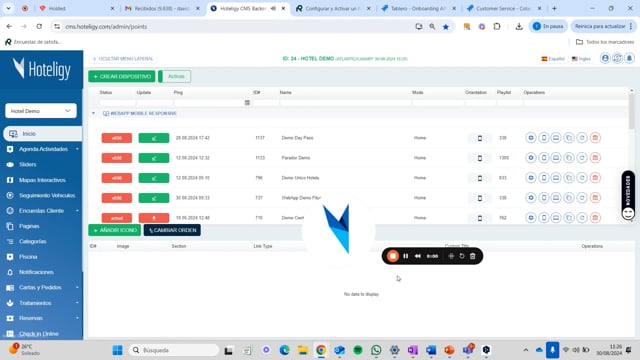This screenshot has width=640, height=360.
Task: Open Notificaciones in the sidebar
Action: pyautogui.click(x=36, y=272)
